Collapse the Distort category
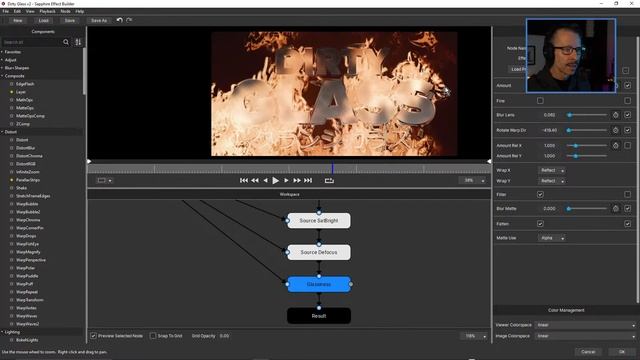 pos(2,132)
